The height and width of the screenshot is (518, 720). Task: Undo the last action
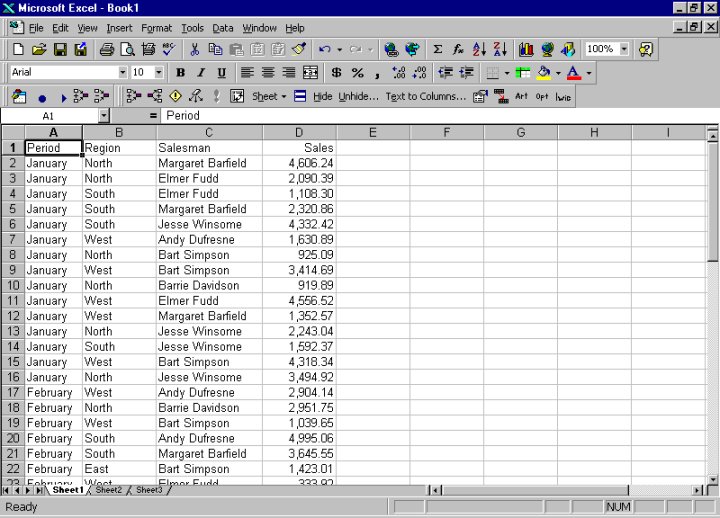click(x=325, y=49)
